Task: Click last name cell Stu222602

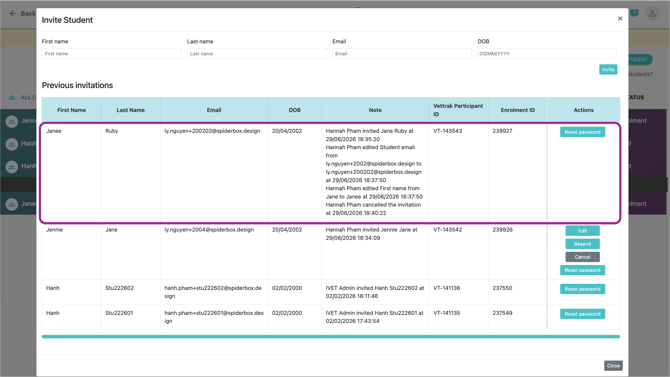Action: (119, 288)
